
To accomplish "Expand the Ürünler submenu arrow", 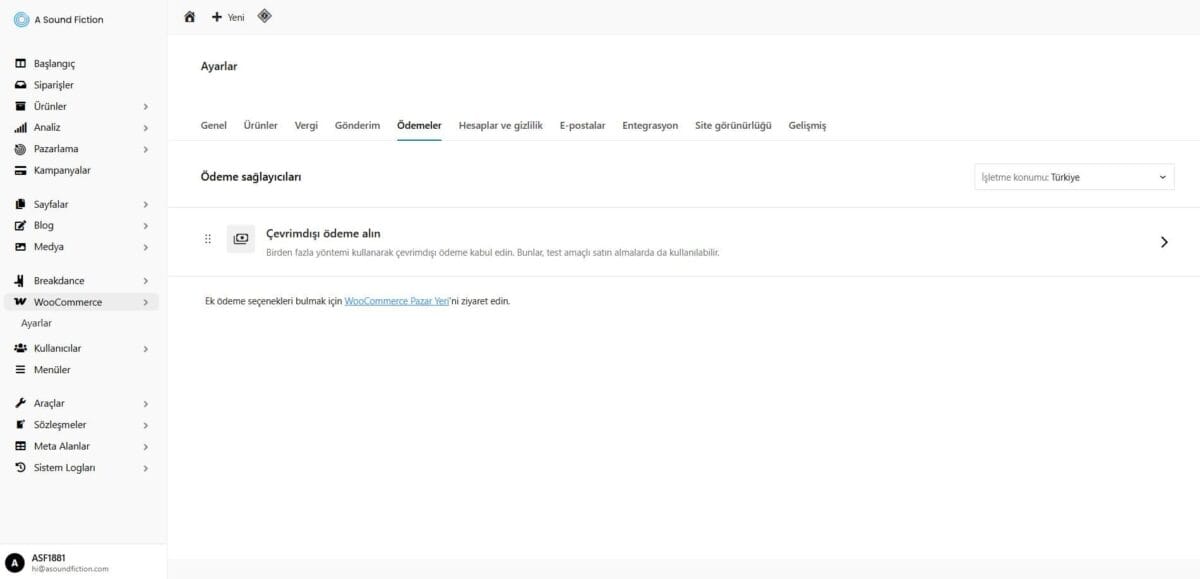I will point(146,105).
